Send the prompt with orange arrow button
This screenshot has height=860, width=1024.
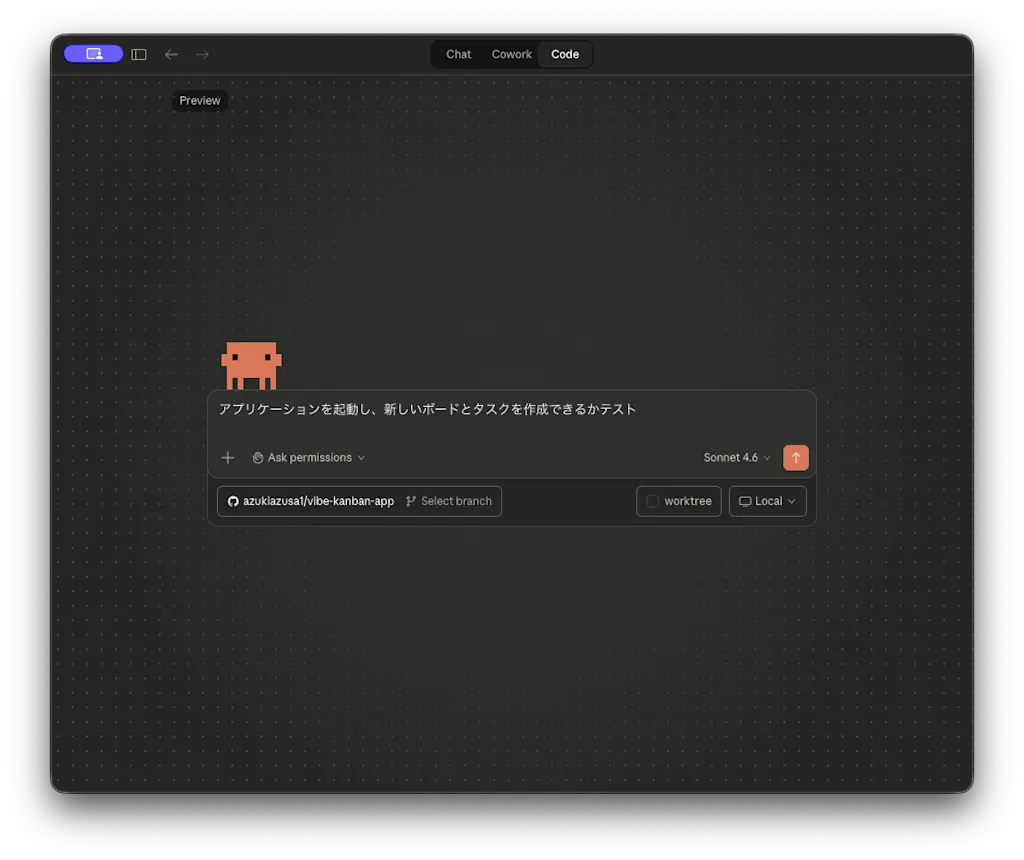click(795, 458)
